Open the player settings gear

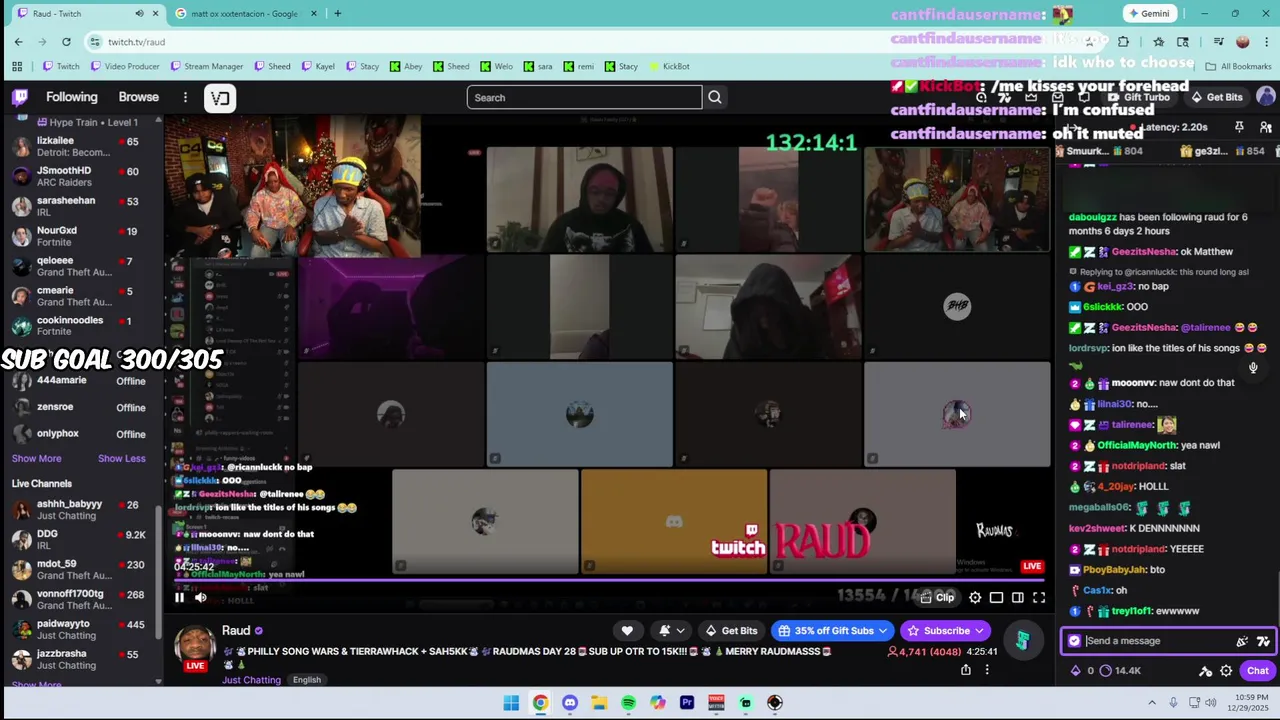975,598
